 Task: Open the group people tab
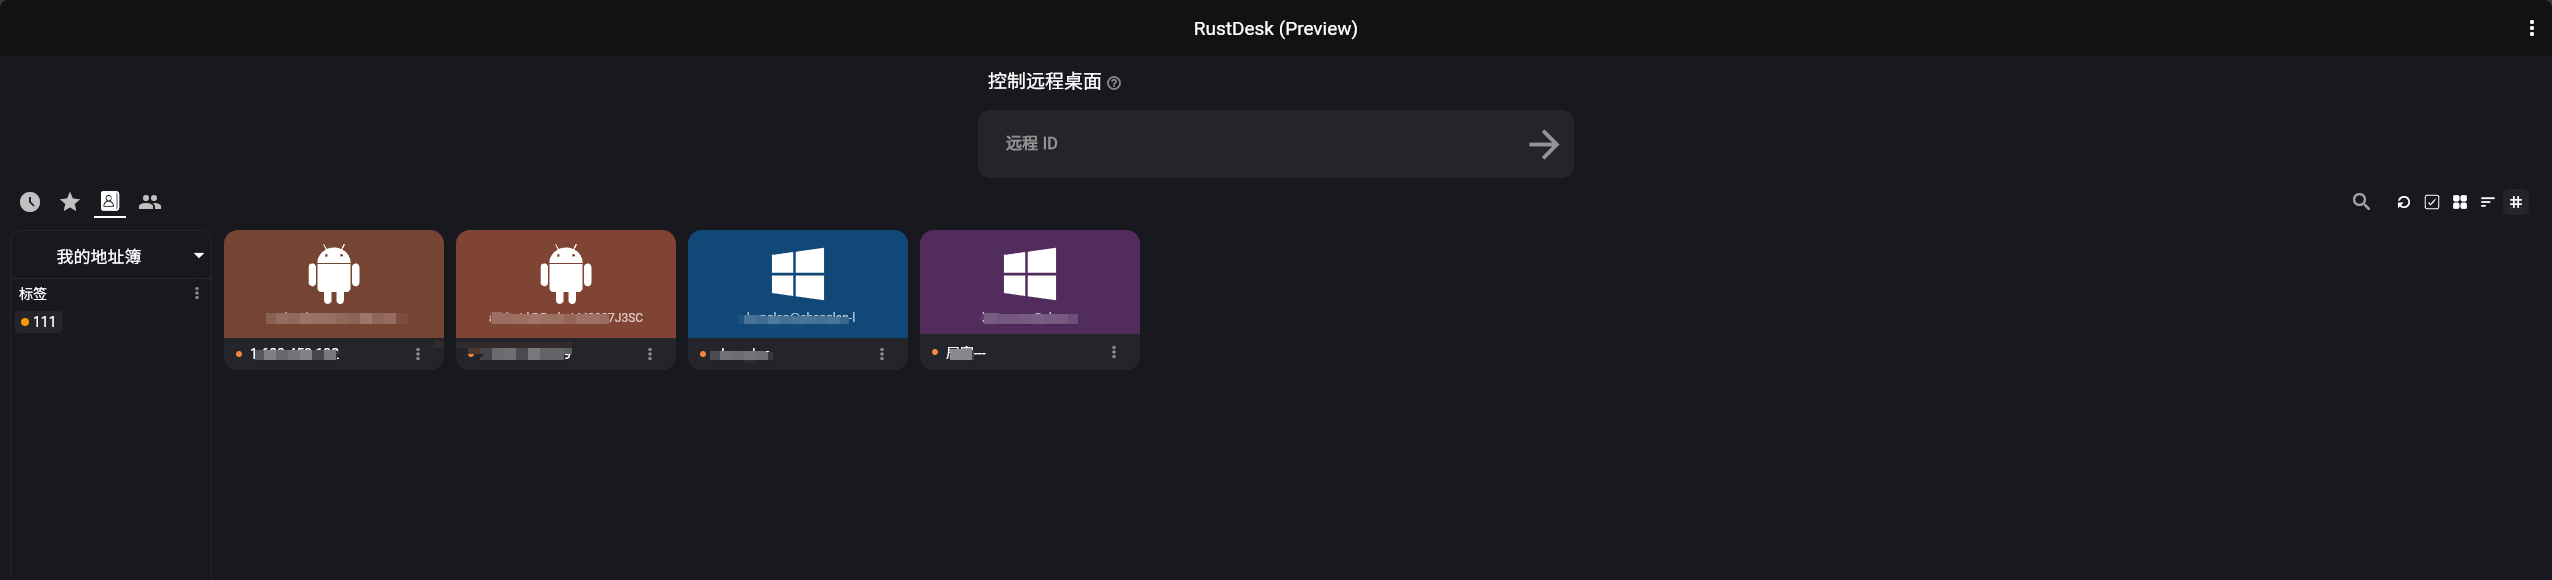pyautogui.click(x=150, y=202)
